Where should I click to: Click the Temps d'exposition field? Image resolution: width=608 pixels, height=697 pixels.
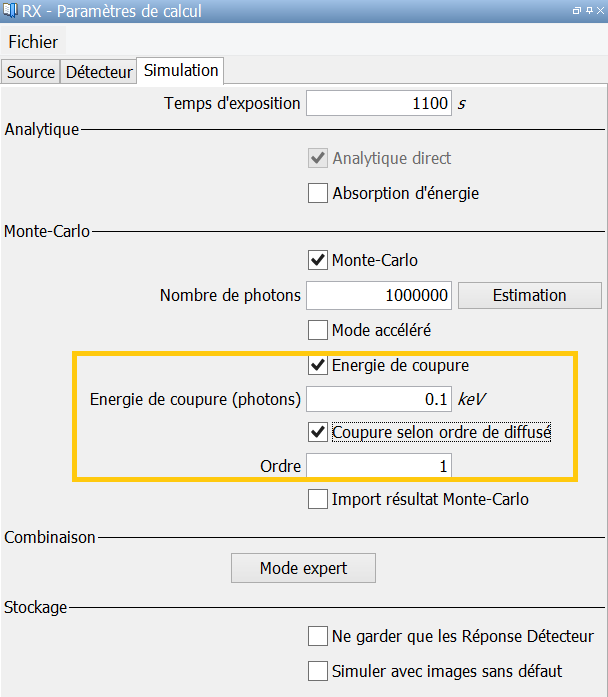(378, 103)
